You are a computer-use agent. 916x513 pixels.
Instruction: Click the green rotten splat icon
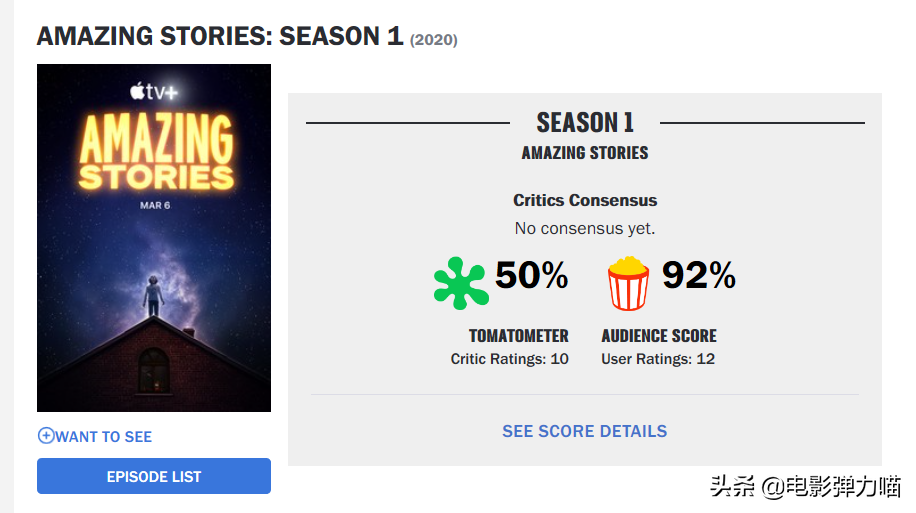click(460, 283)
